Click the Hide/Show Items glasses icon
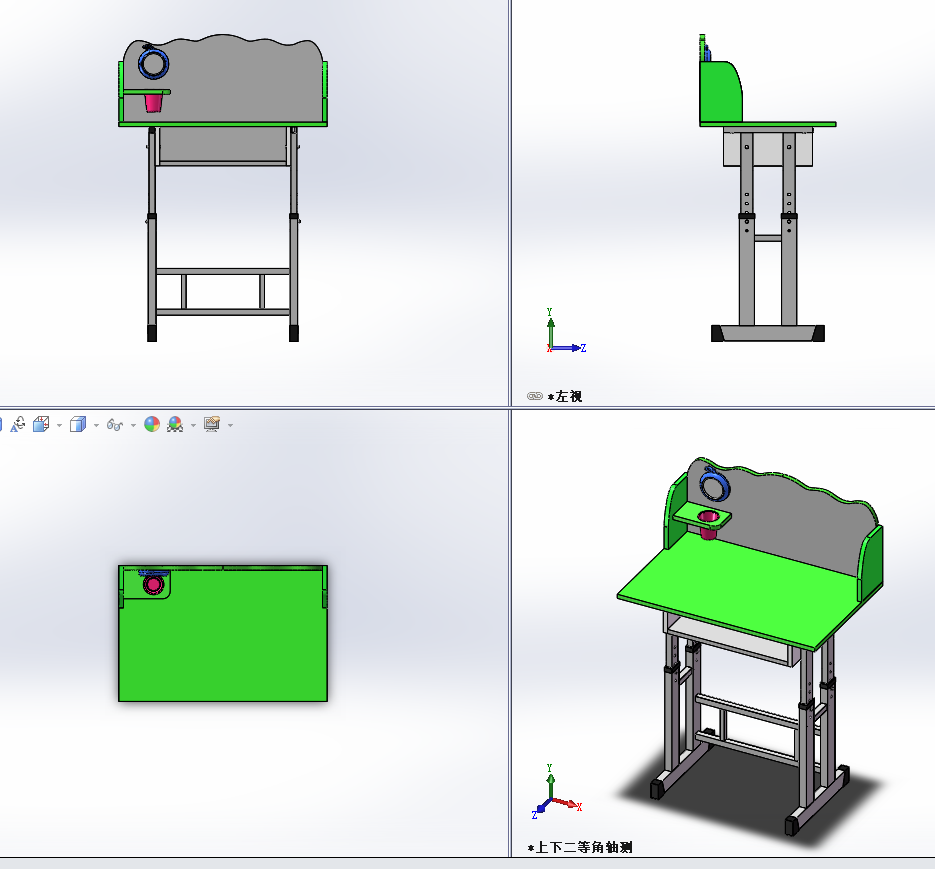 point(114,425)
